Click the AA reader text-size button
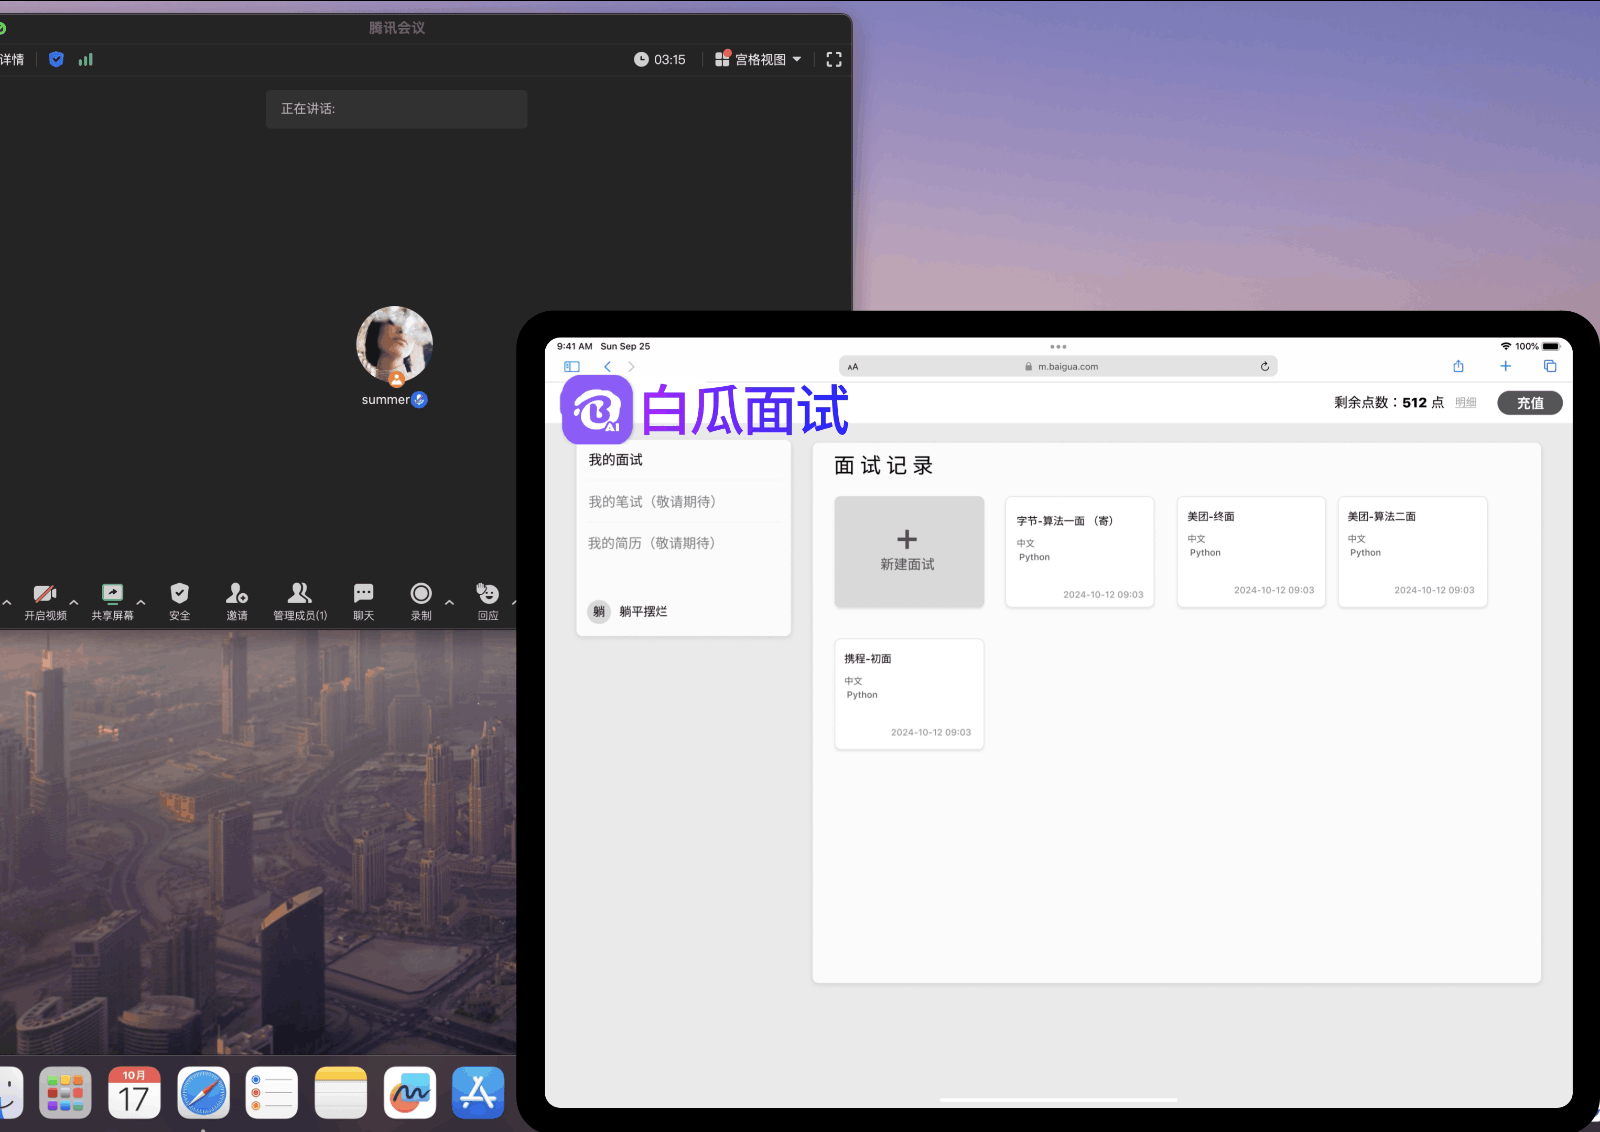 pos(853,367)
